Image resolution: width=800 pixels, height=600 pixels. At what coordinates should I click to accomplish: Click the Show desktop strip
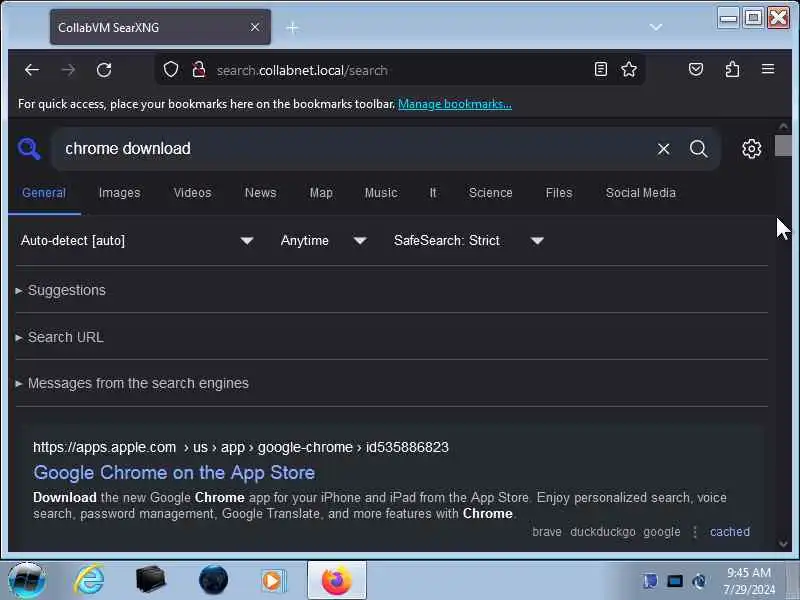tap(793, 580)
